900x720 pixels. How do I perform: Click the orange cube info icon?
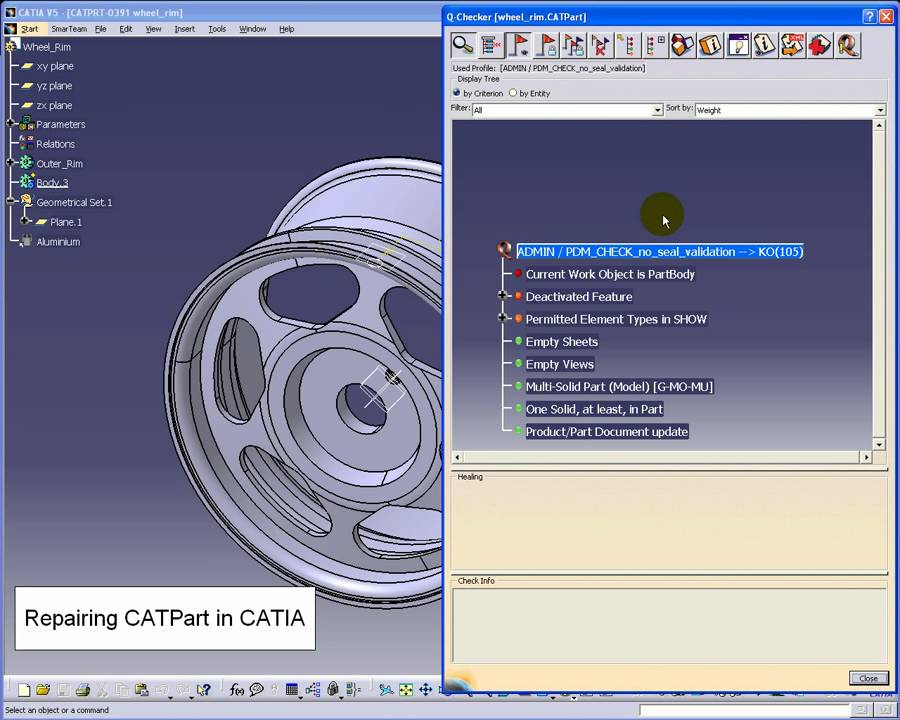pos(710,45)
